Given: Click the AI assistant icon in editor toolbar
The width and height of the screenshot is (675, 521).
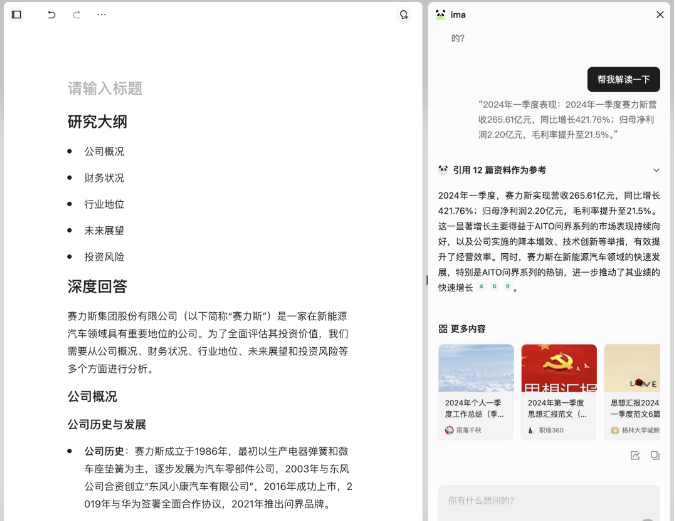Looking at the screenshot, I should tap(403, 15).
